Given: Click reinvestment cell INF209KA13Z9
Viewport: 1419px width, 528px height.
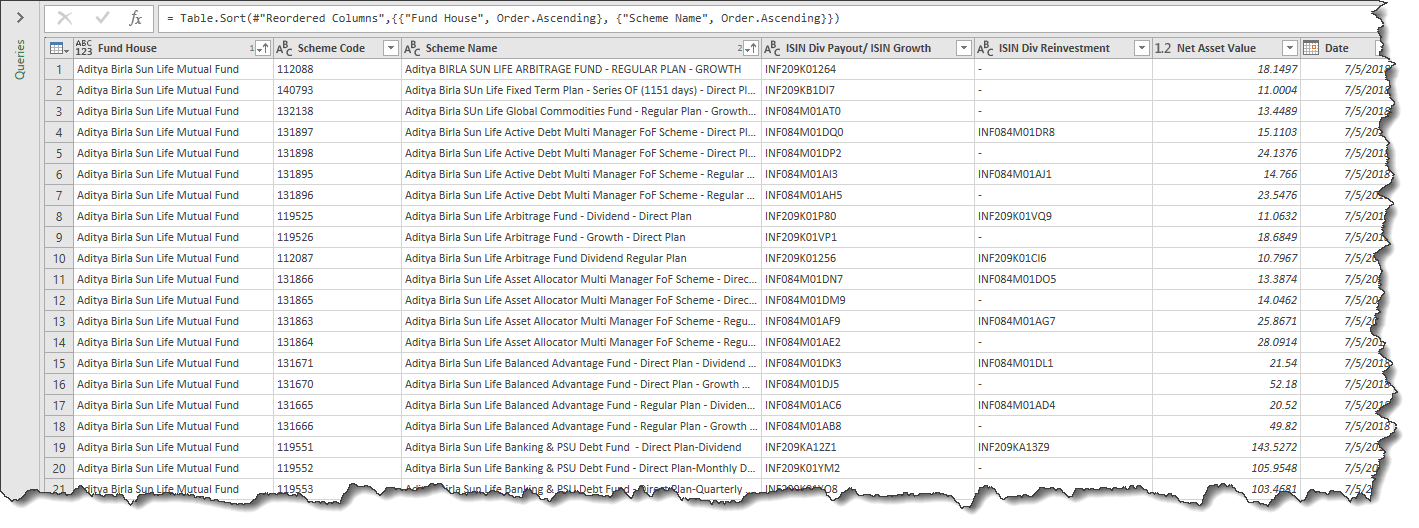Looking at the screenshot, I should pyautogui.click(x=1063, y=447).
